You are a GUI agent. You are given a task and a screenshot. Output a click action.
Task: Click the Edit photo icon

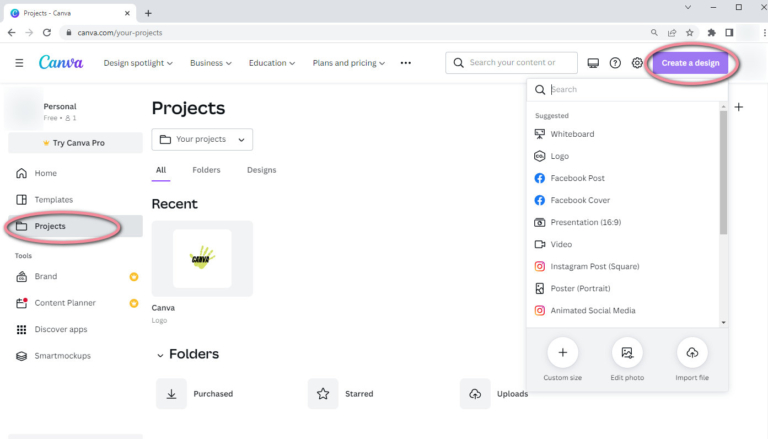(626, 353)
